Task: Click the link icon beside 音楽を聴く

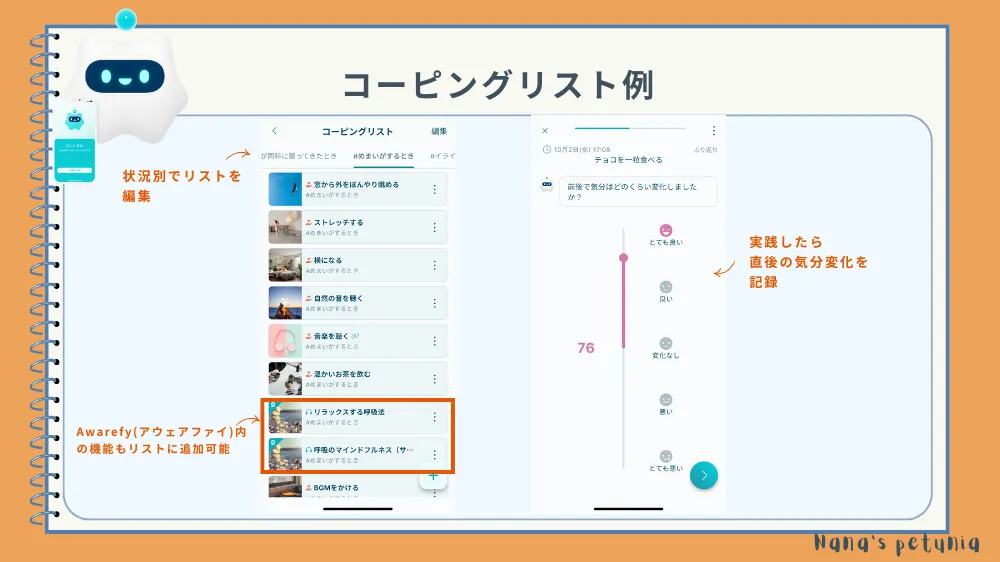Action: coord(355,336)
